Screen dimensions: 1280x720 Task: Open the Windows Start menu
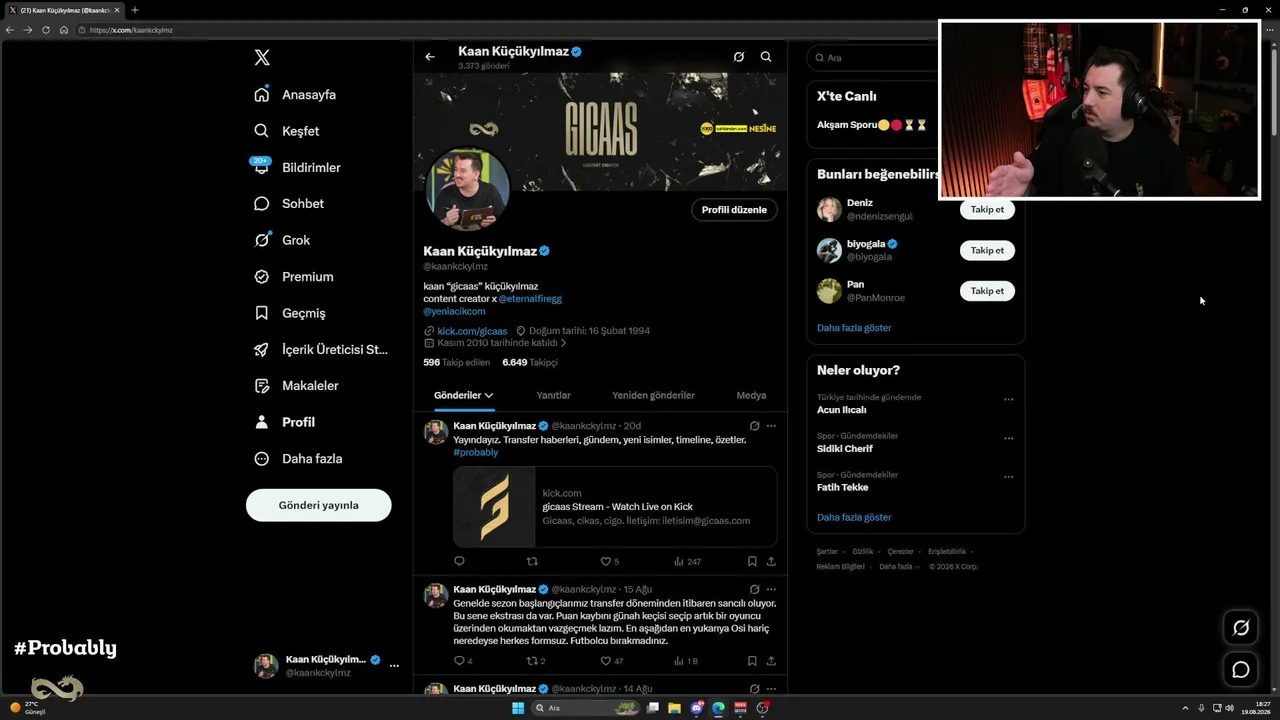pyautogui.click(x=518, y=708)
